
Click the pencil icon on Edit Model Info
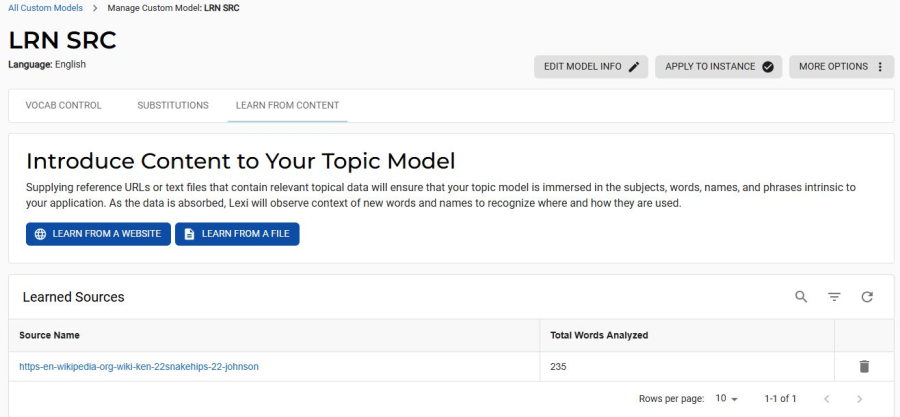point(634,67)
